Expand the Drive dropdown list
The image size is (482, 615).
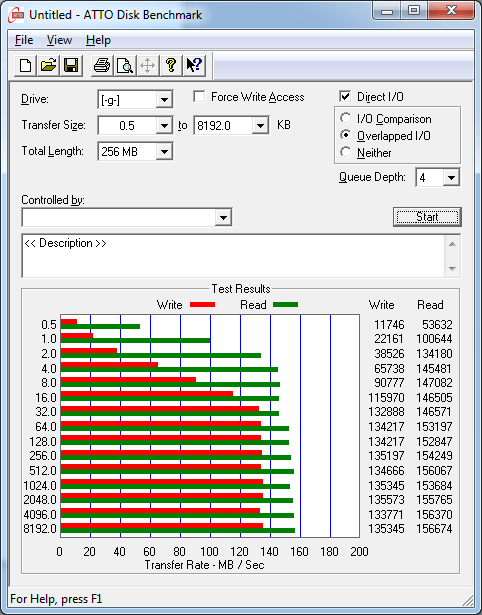tap(164, 100)
